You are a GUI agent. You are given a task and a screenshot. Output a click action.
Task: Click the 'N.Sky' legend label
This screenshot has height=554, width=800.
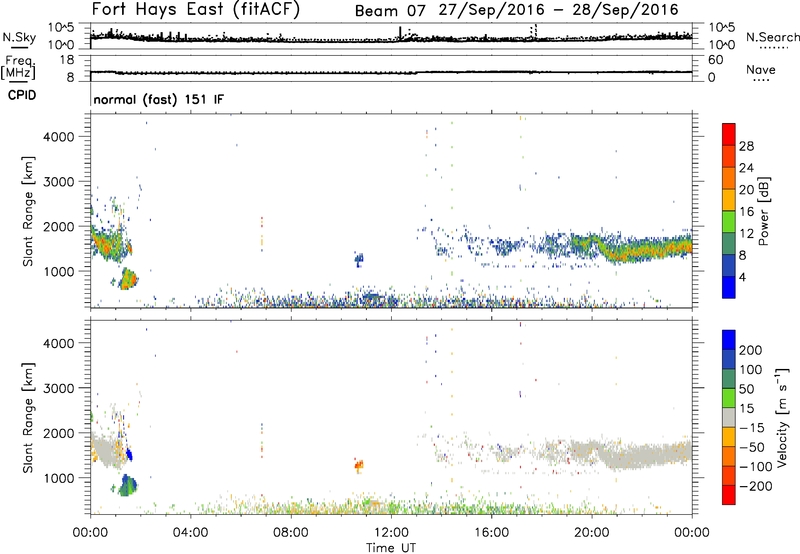pos(19,37)
